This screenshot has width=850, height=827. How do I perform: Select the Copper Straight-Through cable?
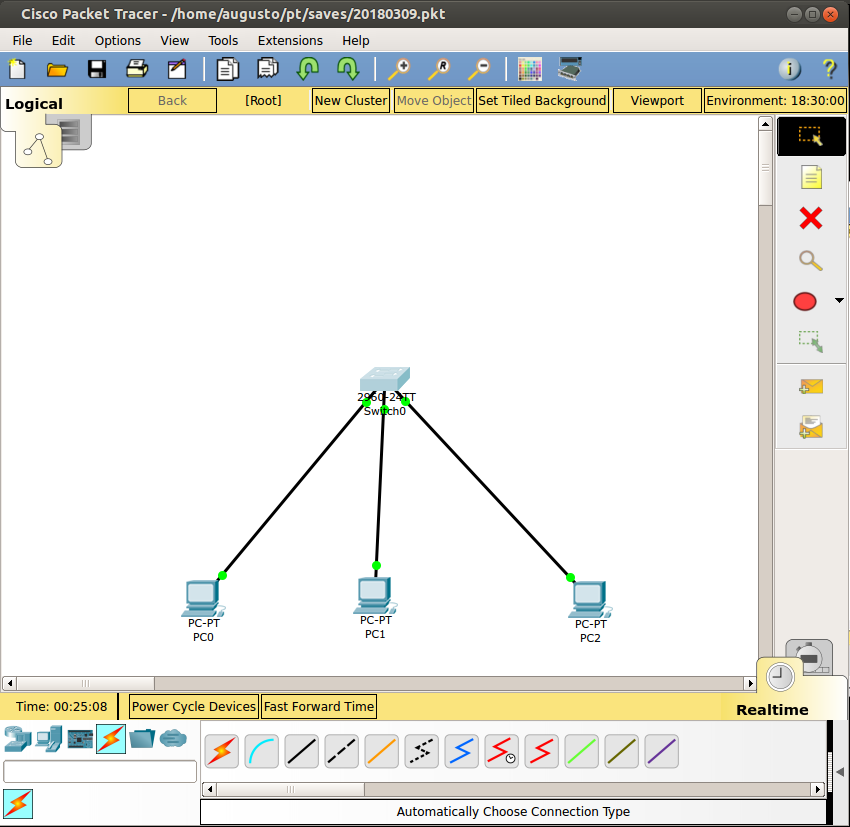pos(301,751)
